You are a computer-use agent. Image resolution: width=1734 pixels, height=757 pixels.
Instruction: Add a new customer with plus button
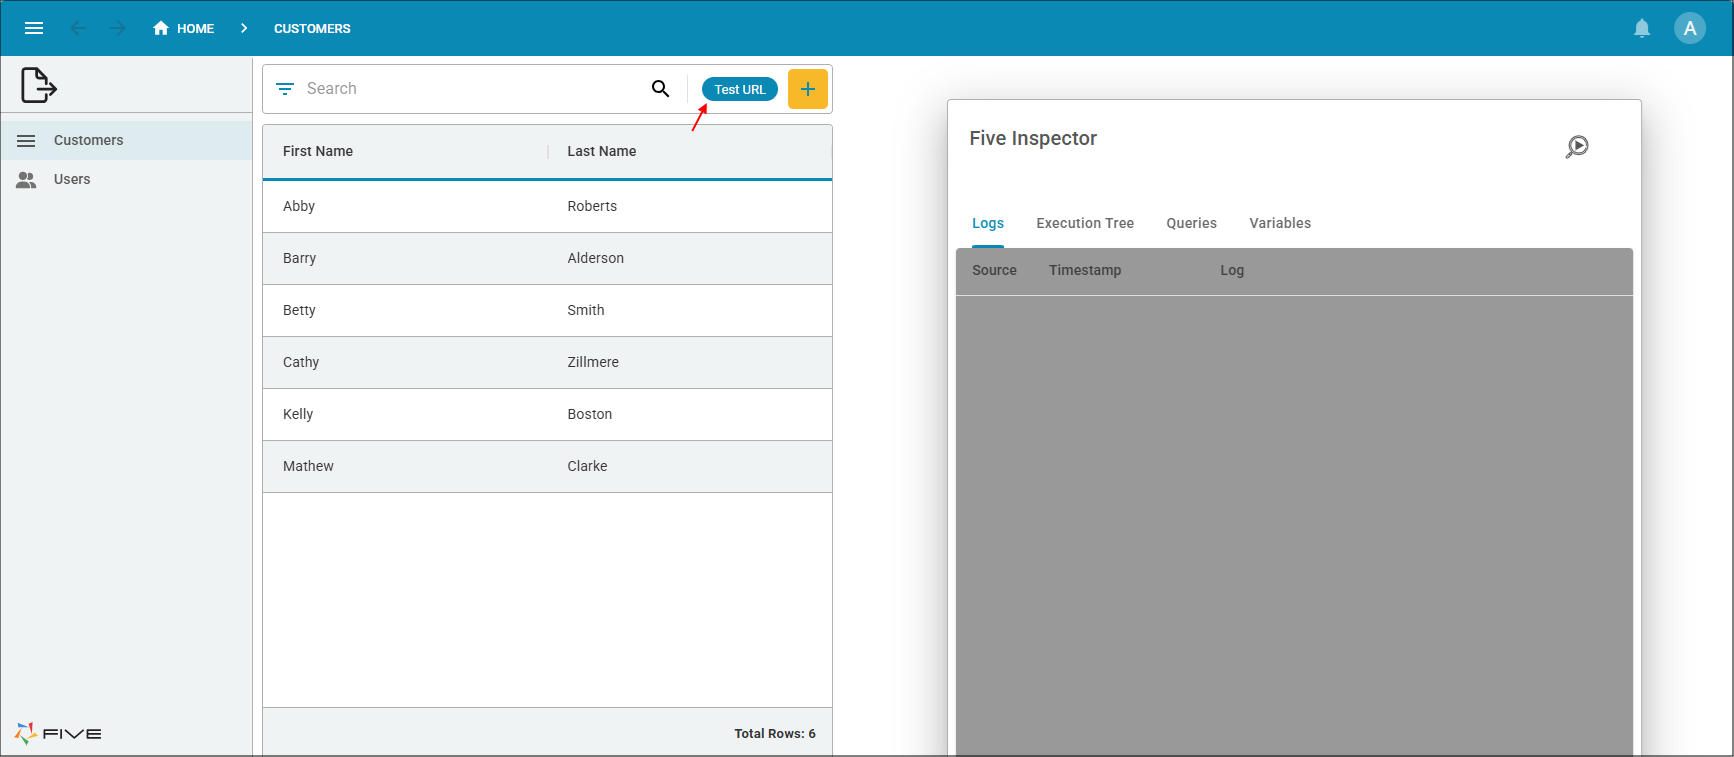pyautogui.click(x=807, y=89)
